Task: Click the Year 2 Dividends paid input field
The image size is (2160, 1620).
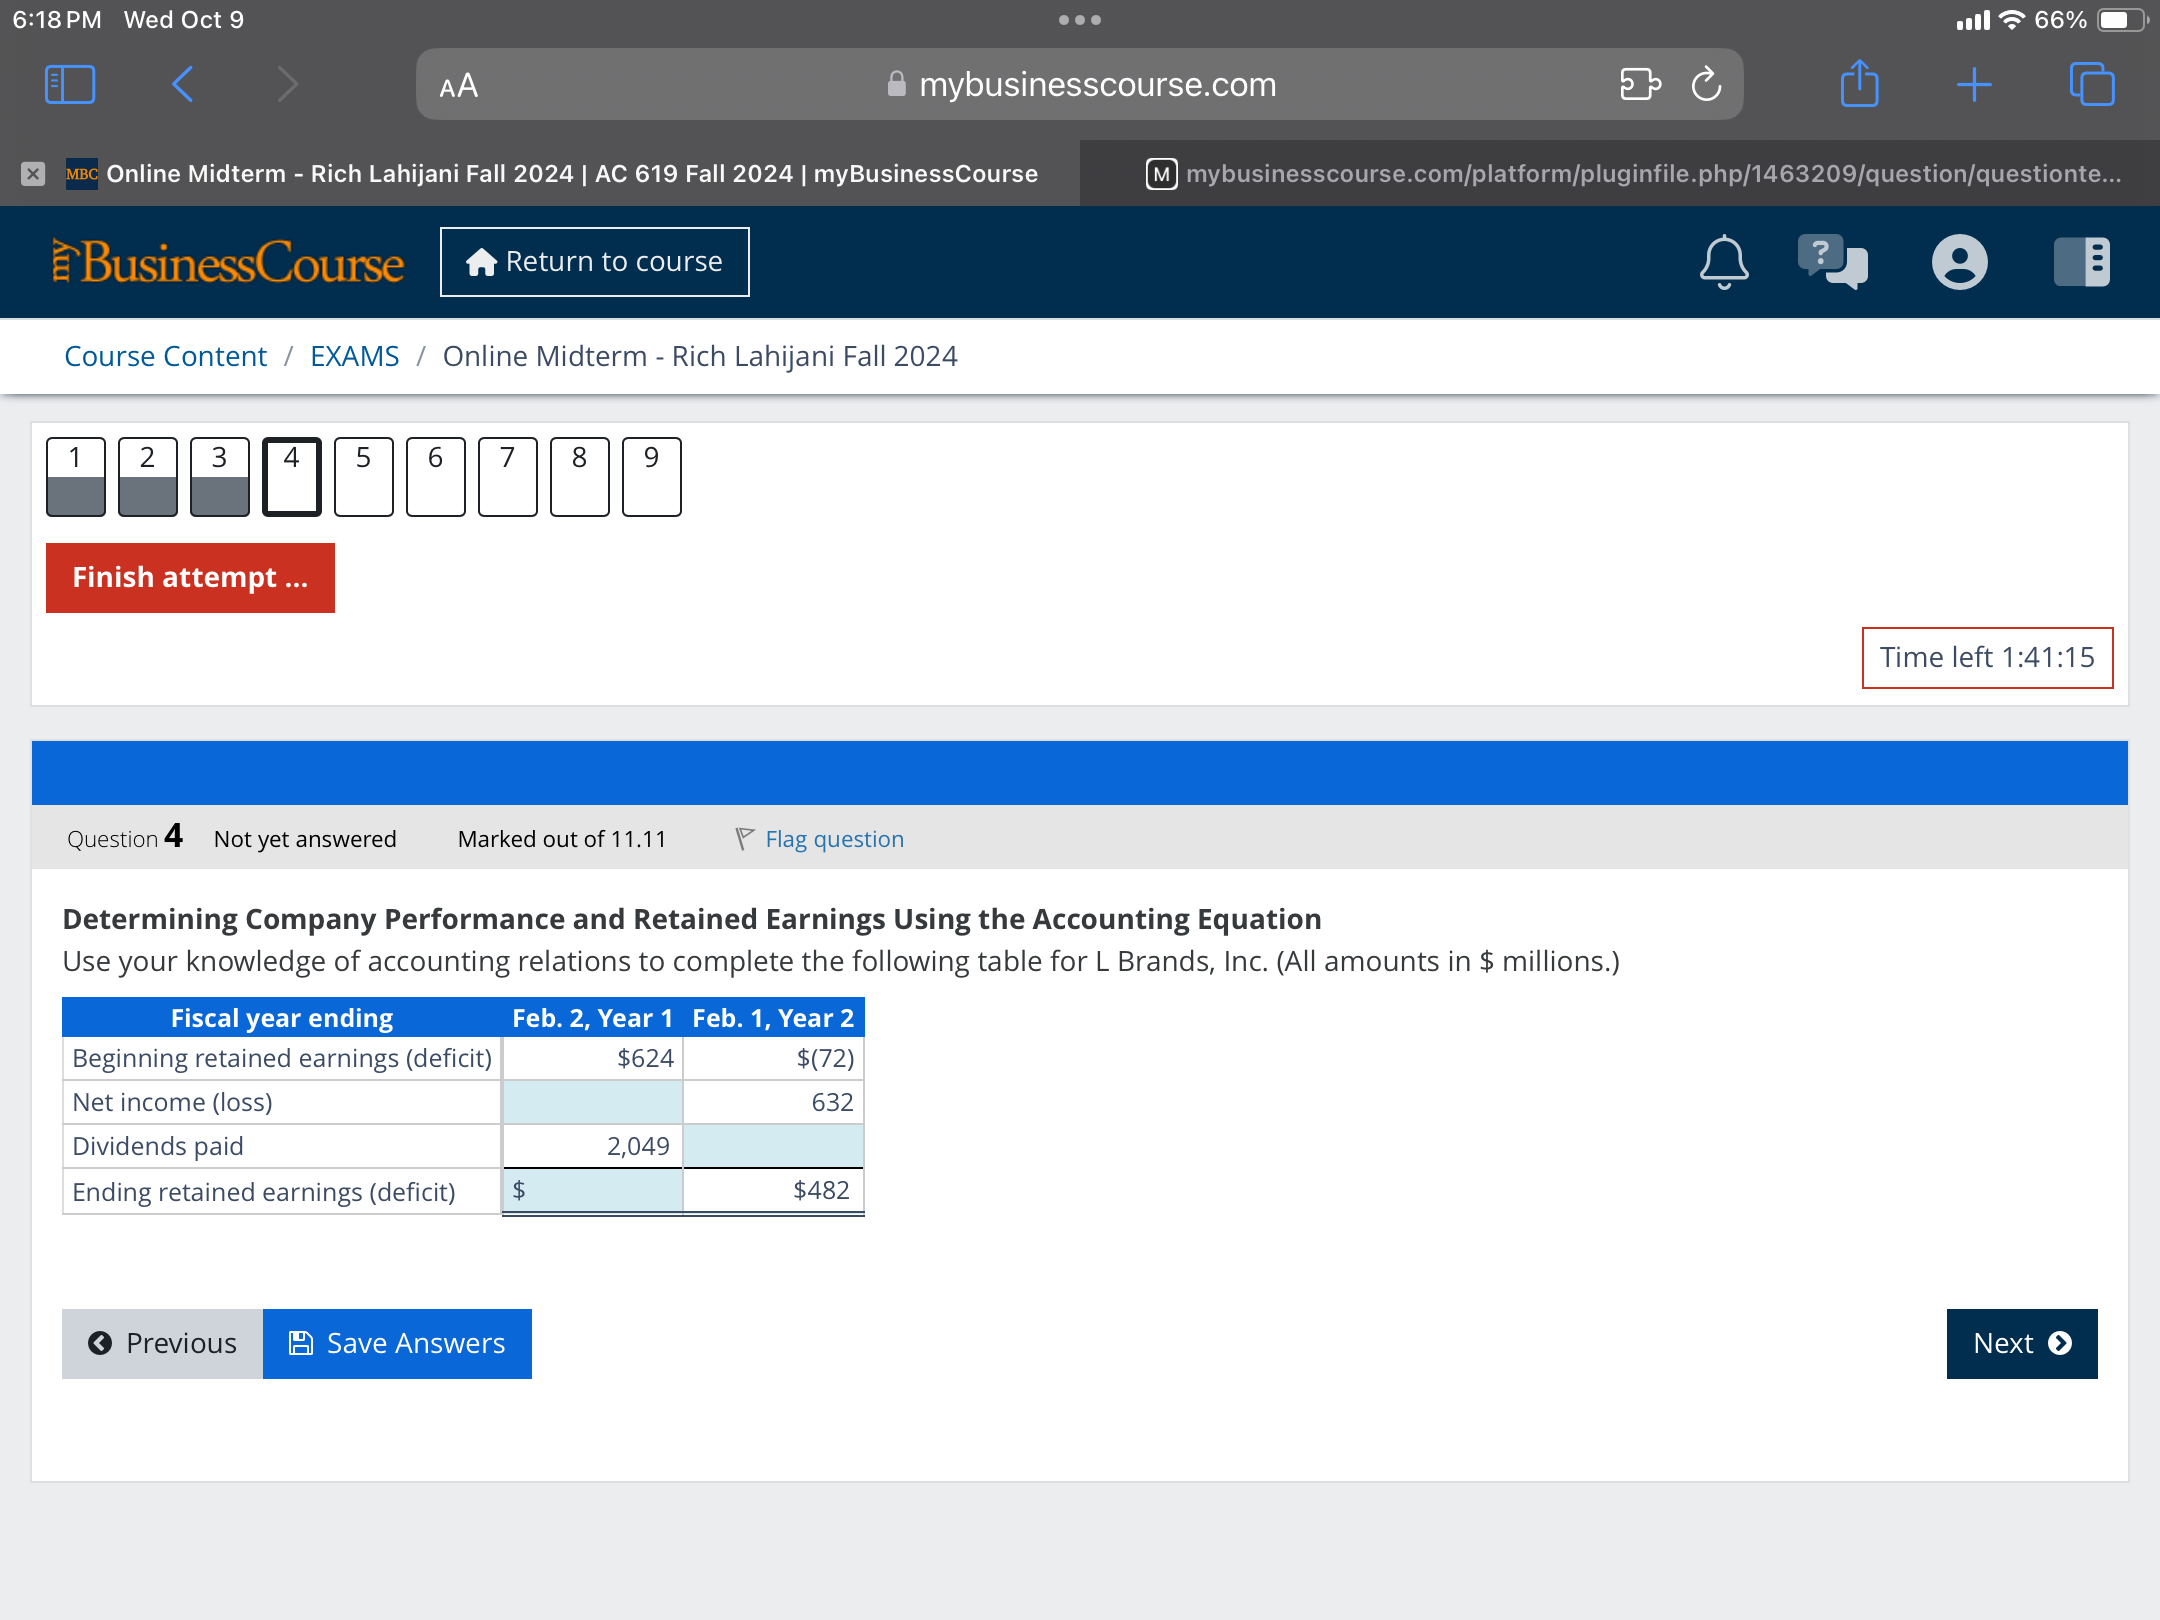Action: [x=773, y=1146]
